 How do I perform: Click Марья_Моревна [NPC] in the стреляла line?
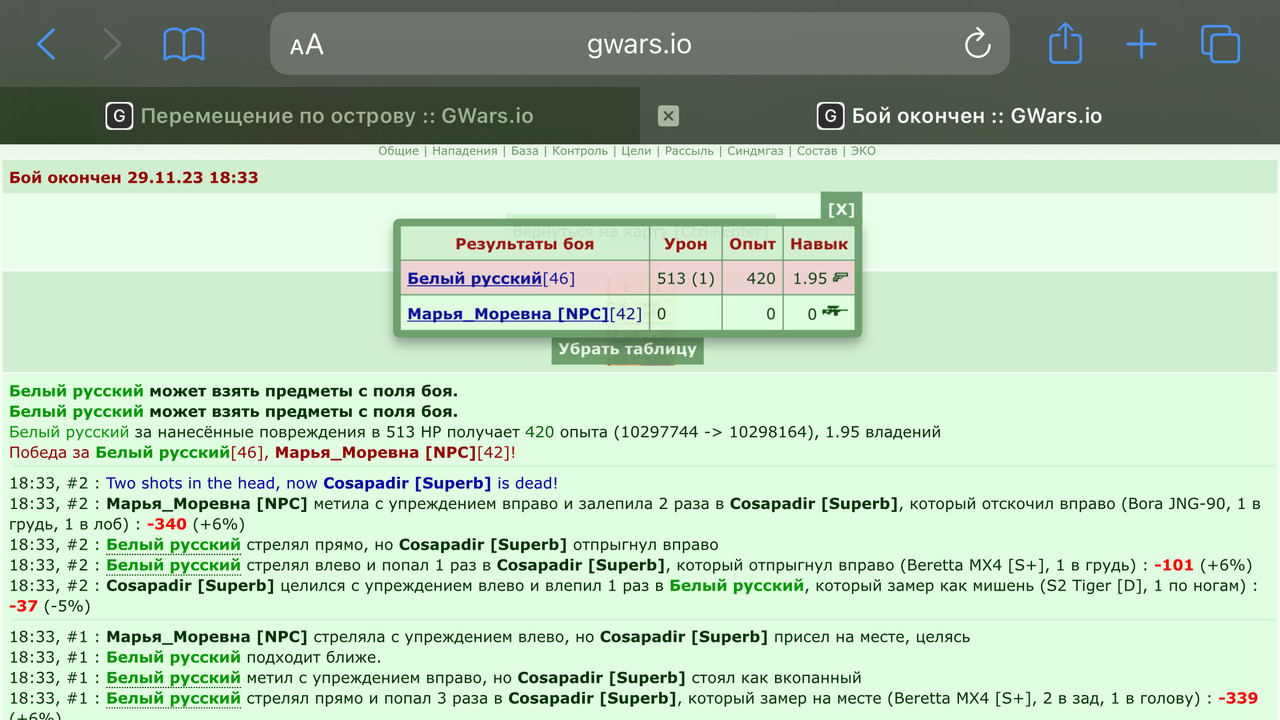coord(207,637)
